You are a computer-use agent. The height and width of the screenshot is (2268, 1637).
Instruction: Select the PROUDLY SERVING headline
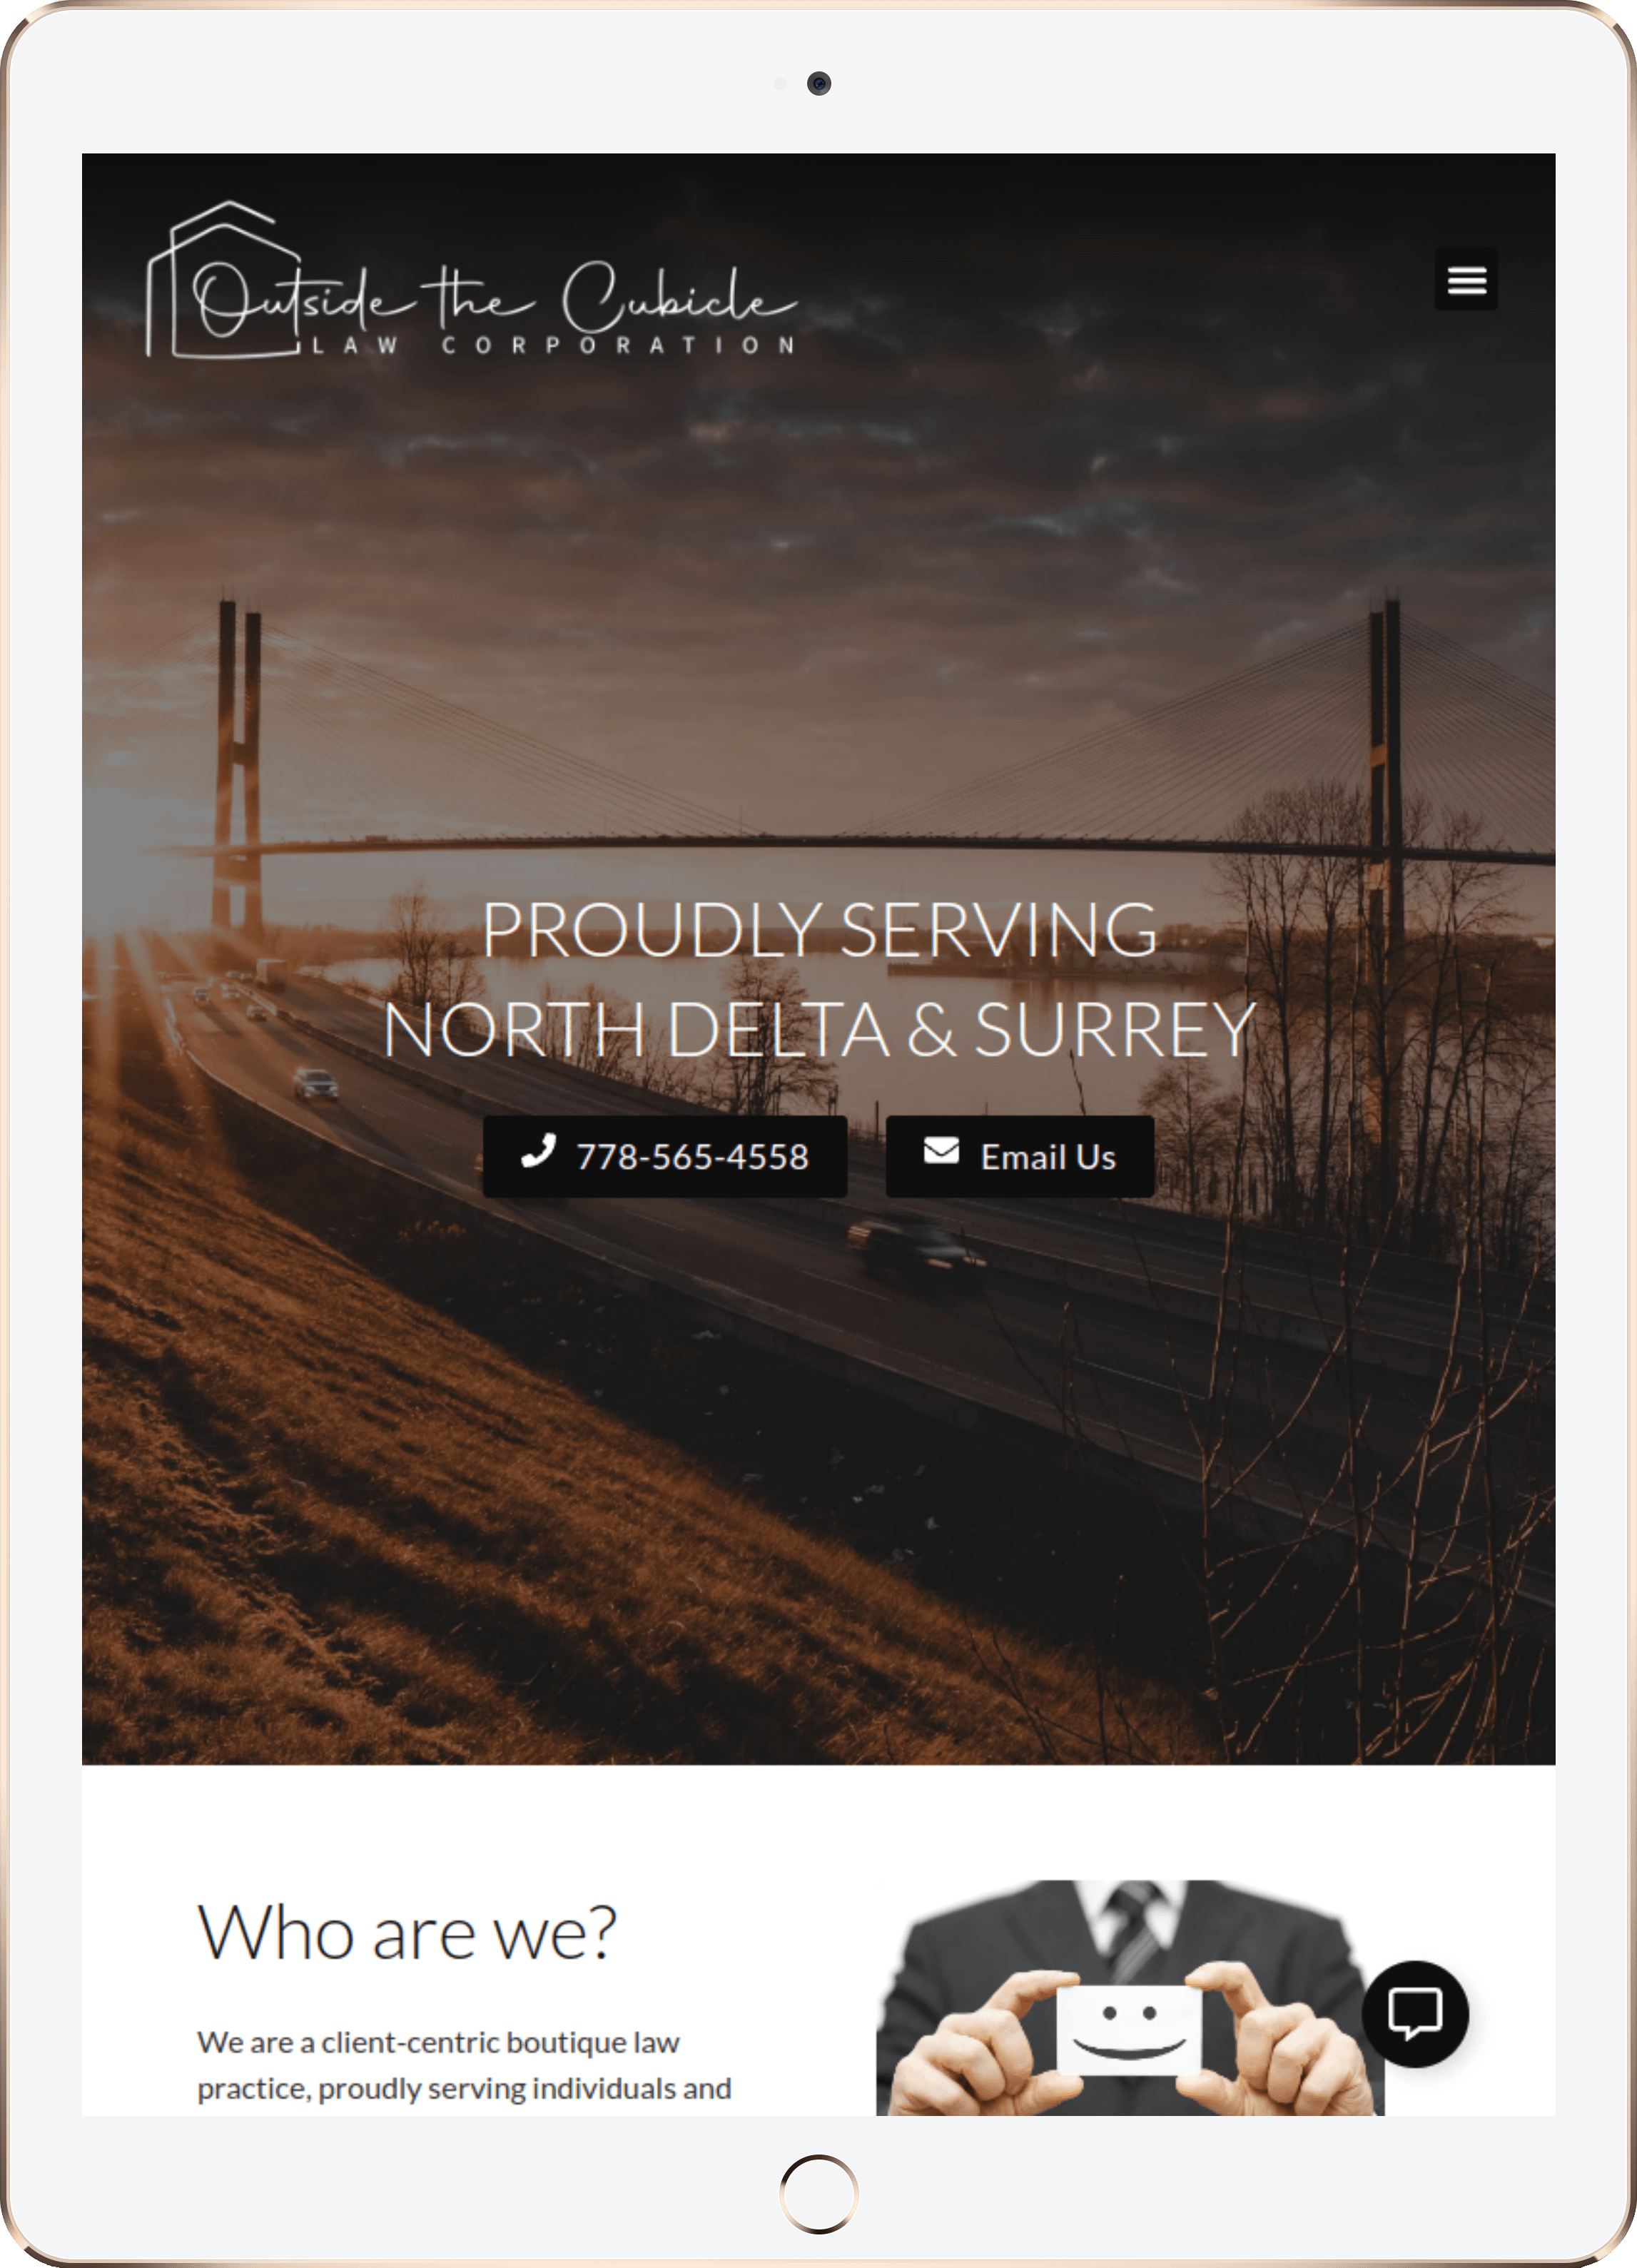[819, 929]
